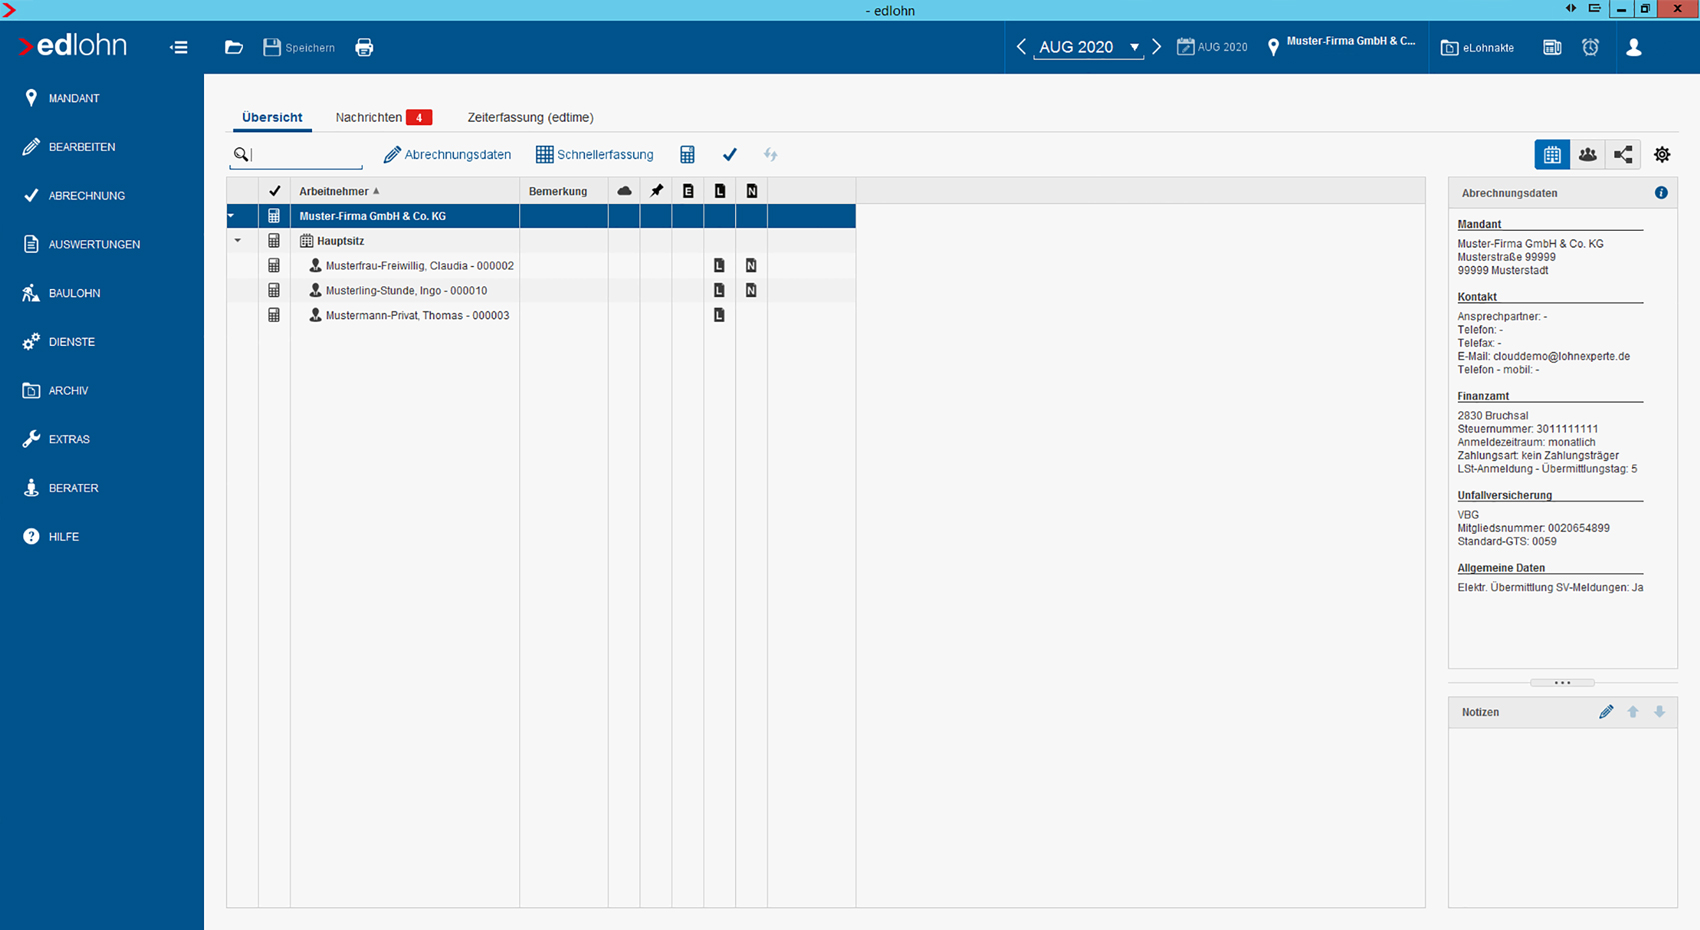This screenshot has width=1700, height=930.
Task: Click the blue checkmark toolbar icon
Action: (x=729, y=154)
